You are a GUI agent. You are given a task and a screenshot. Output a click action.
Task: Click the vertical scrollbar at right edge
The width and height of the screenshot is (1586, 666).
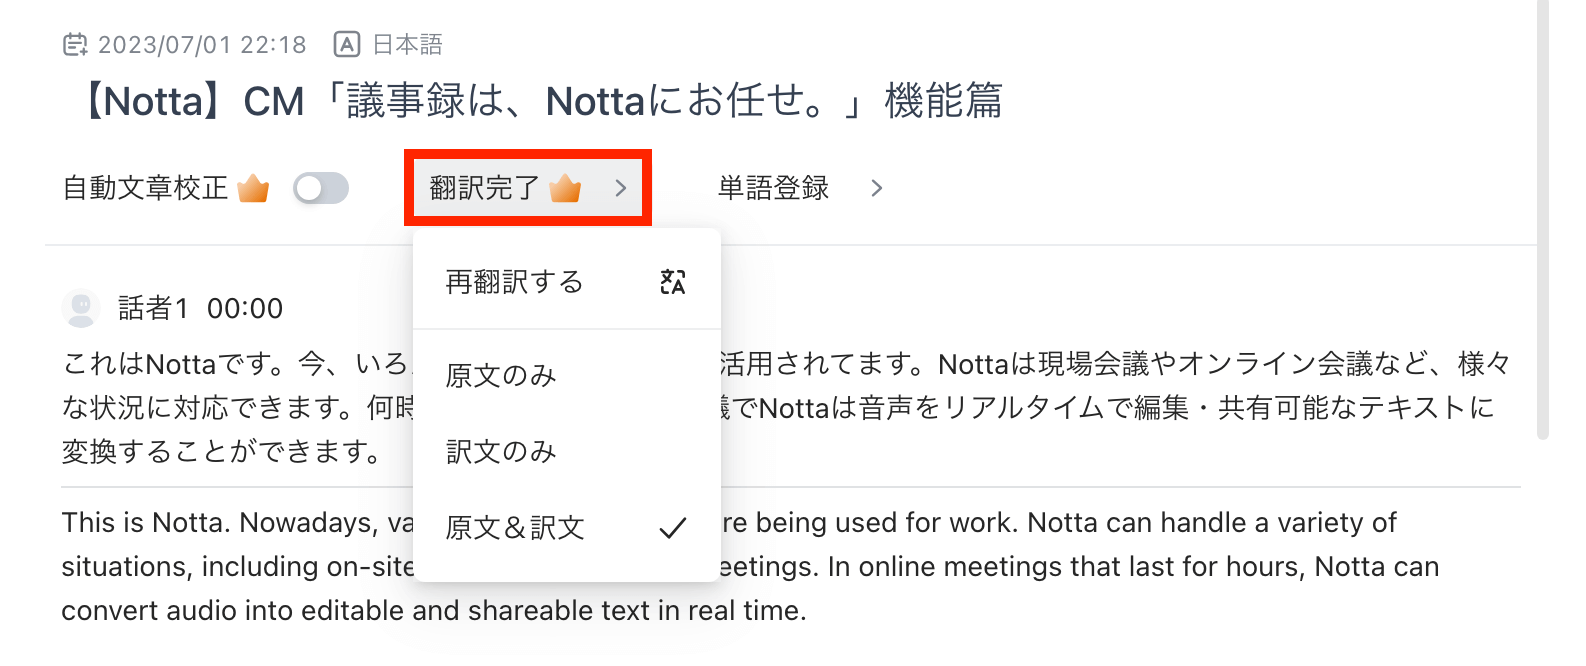(x=1543, y=220)
